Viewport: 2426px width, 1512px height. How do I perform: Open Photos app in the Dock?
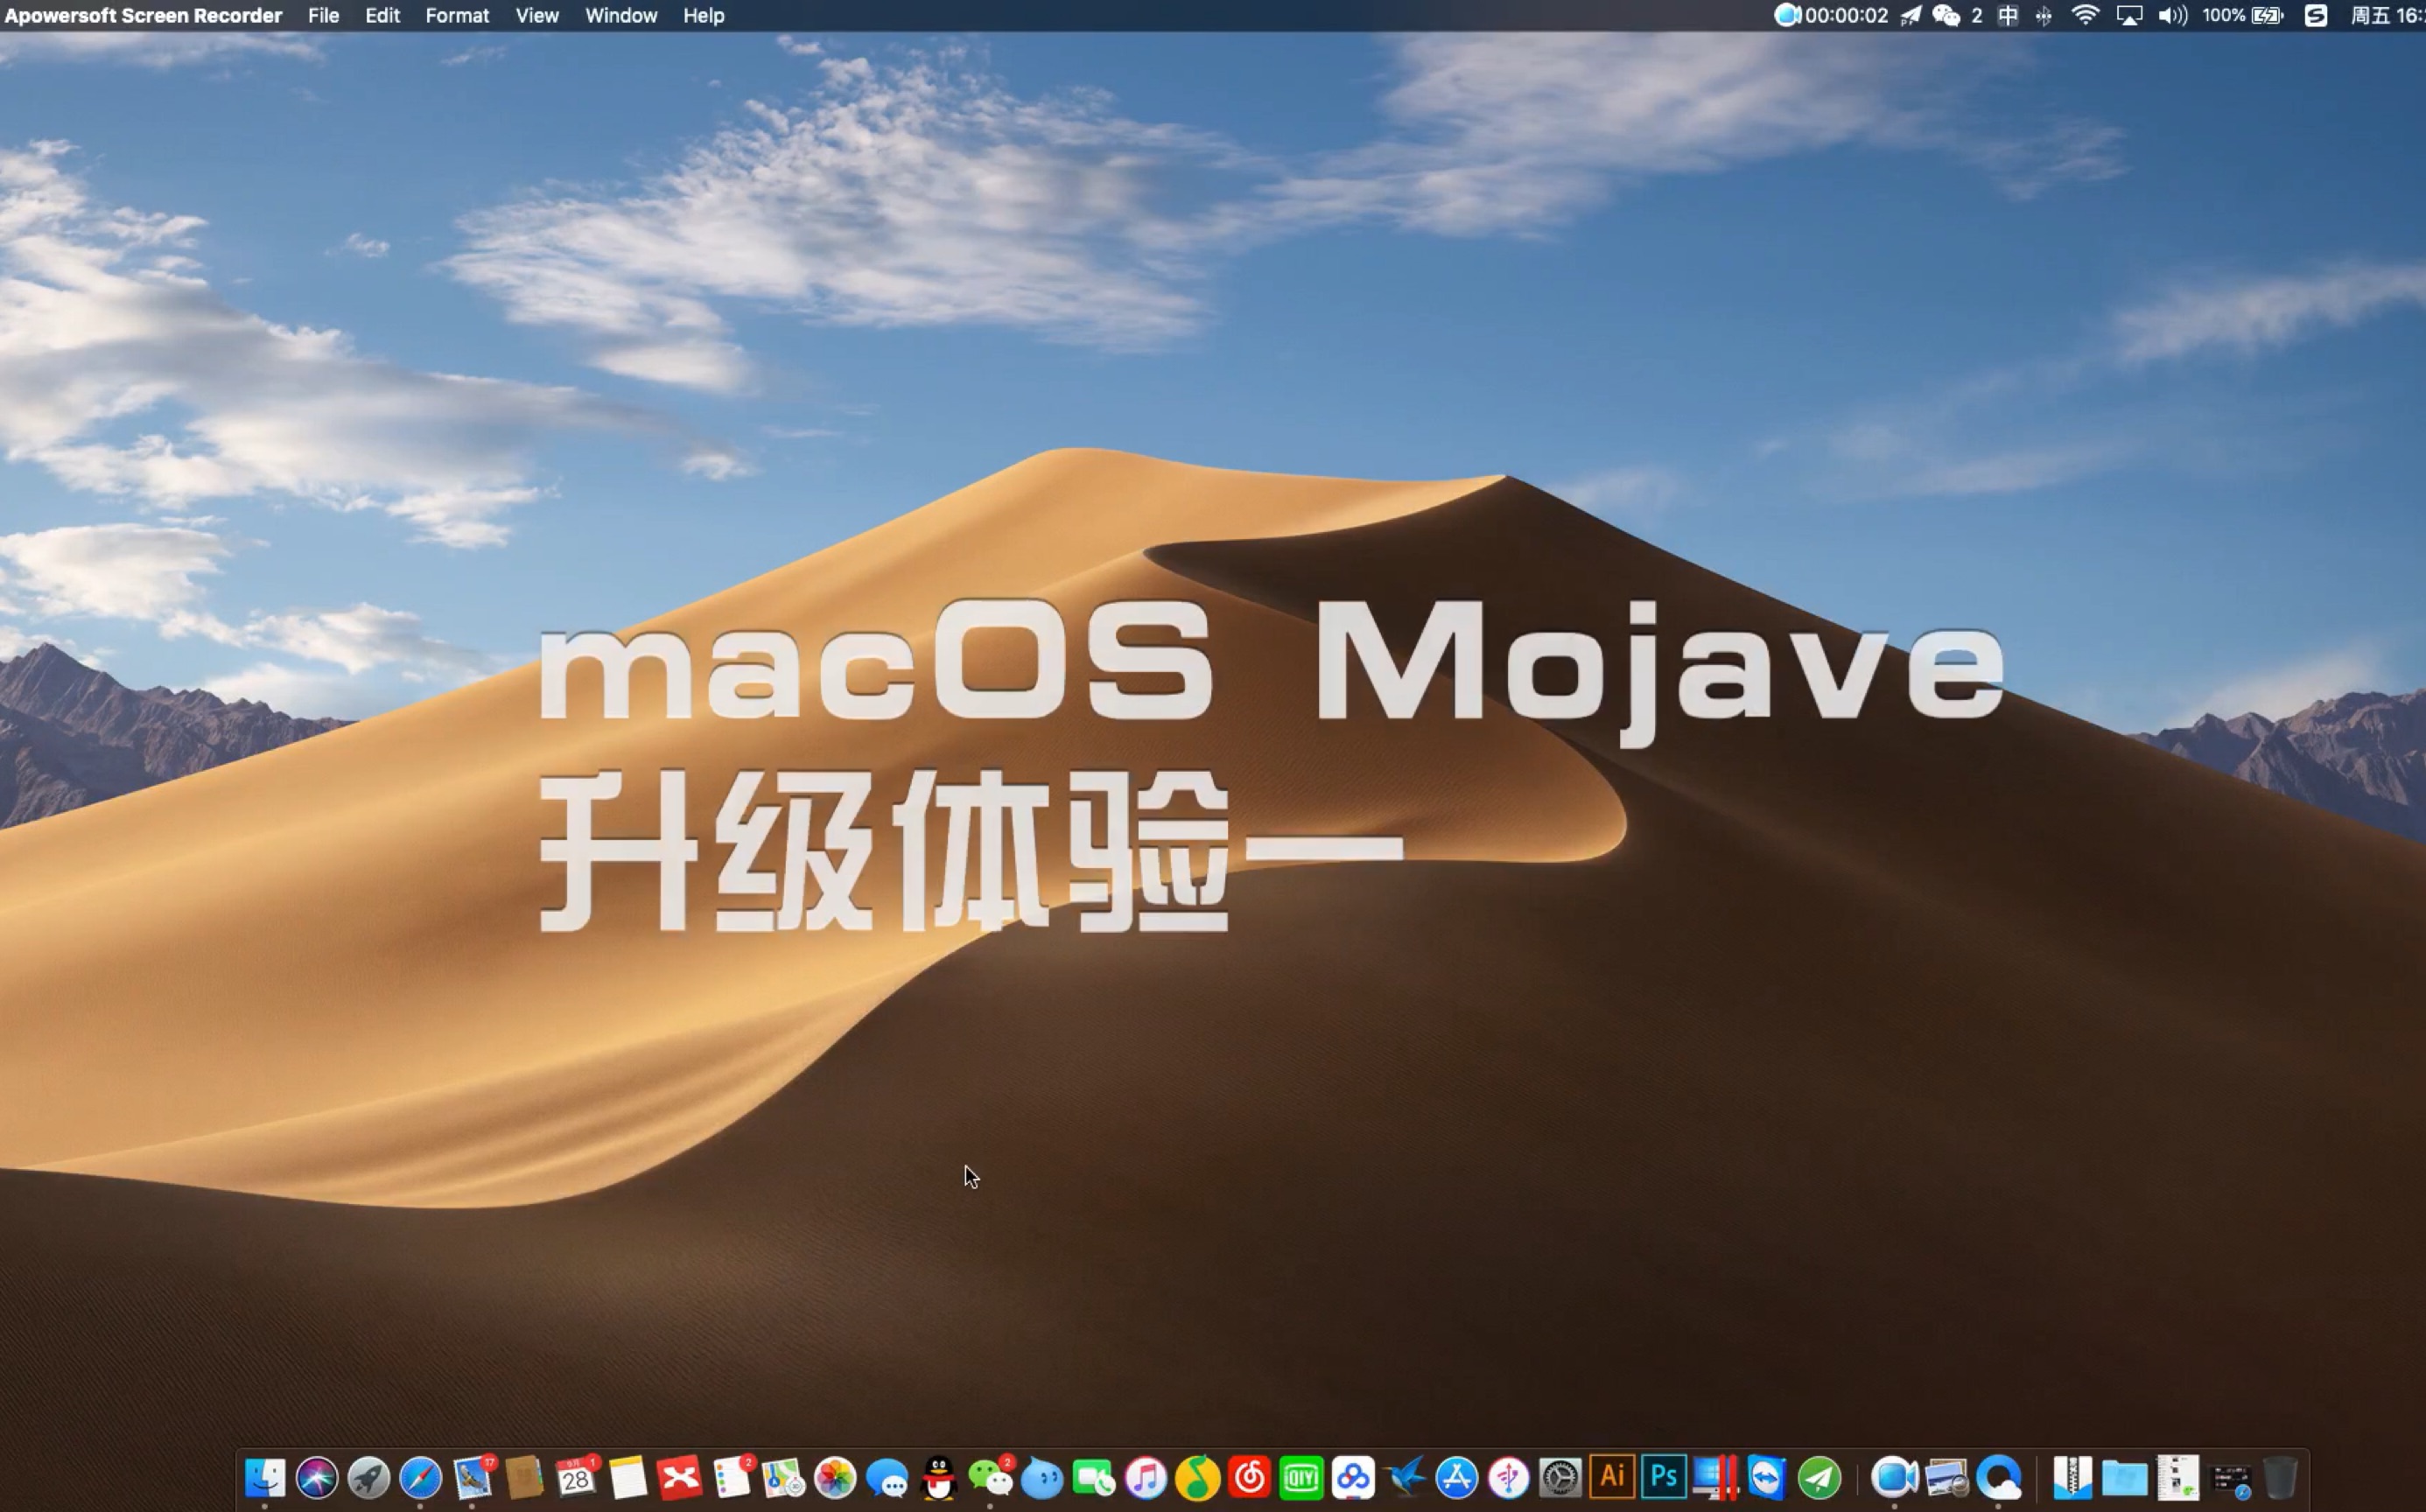click(x=835, y=1477)
